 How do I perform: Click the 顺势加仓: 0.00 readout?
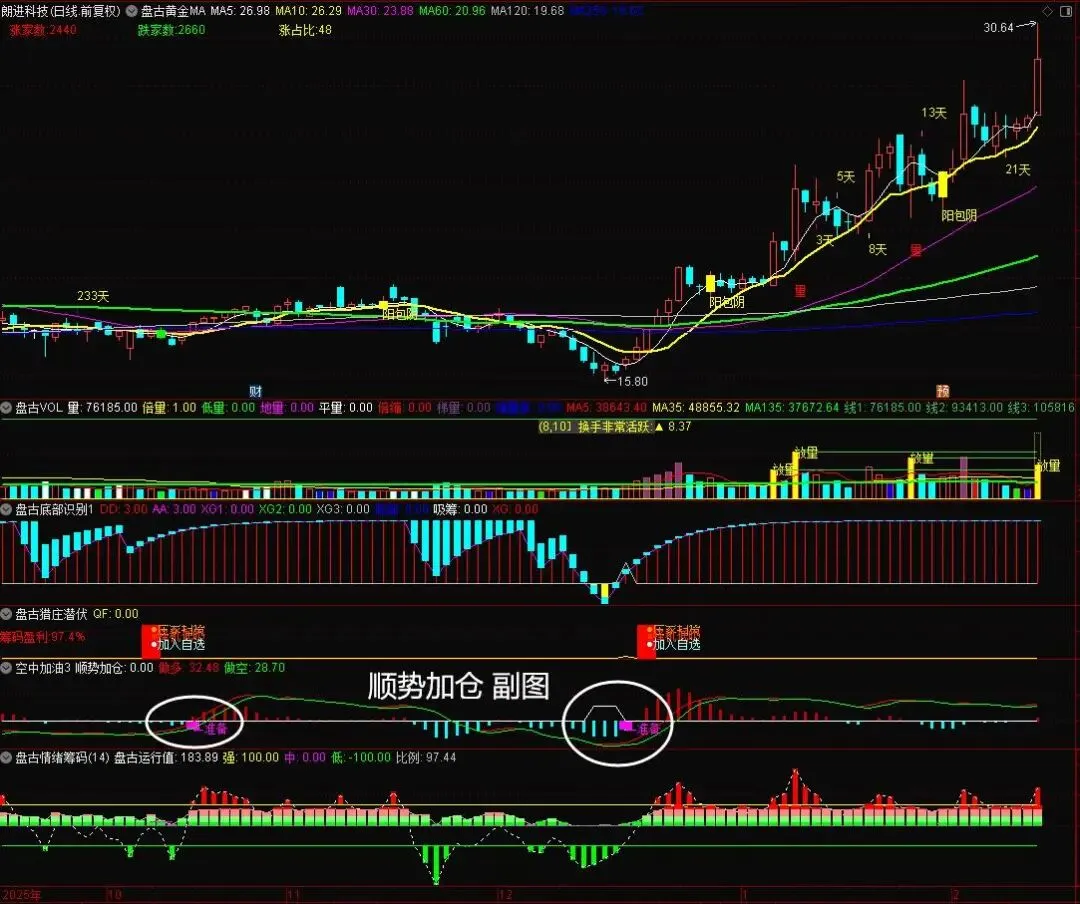(114, 668)
